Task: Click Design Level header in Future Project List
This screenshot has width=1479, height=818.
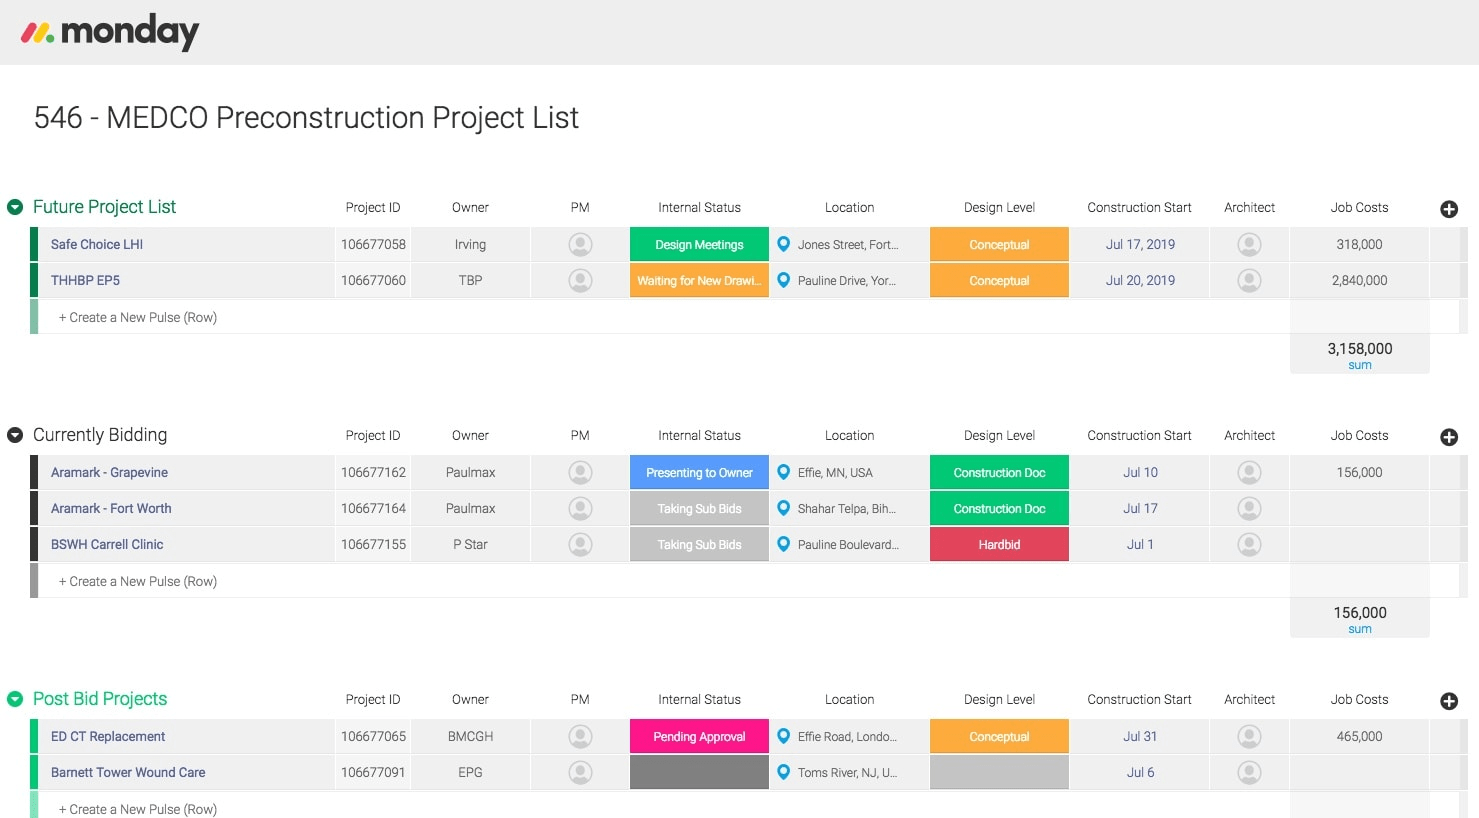Action: 999,207
